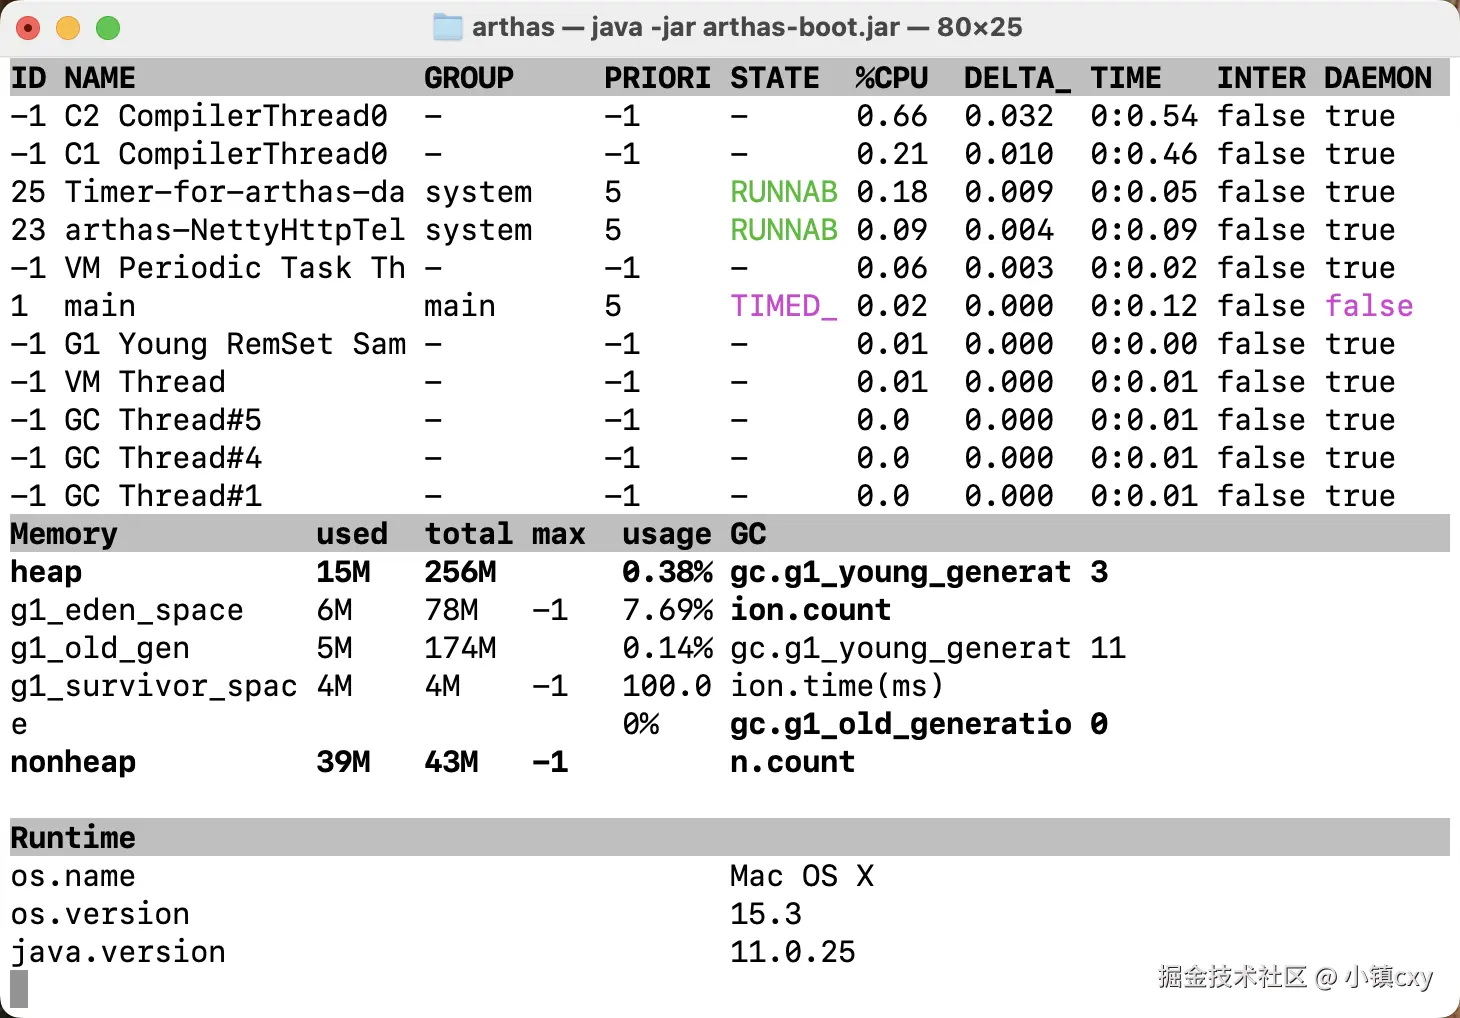Select the GC Thread#4 name

pyautogui.click(x=163, y=458)
